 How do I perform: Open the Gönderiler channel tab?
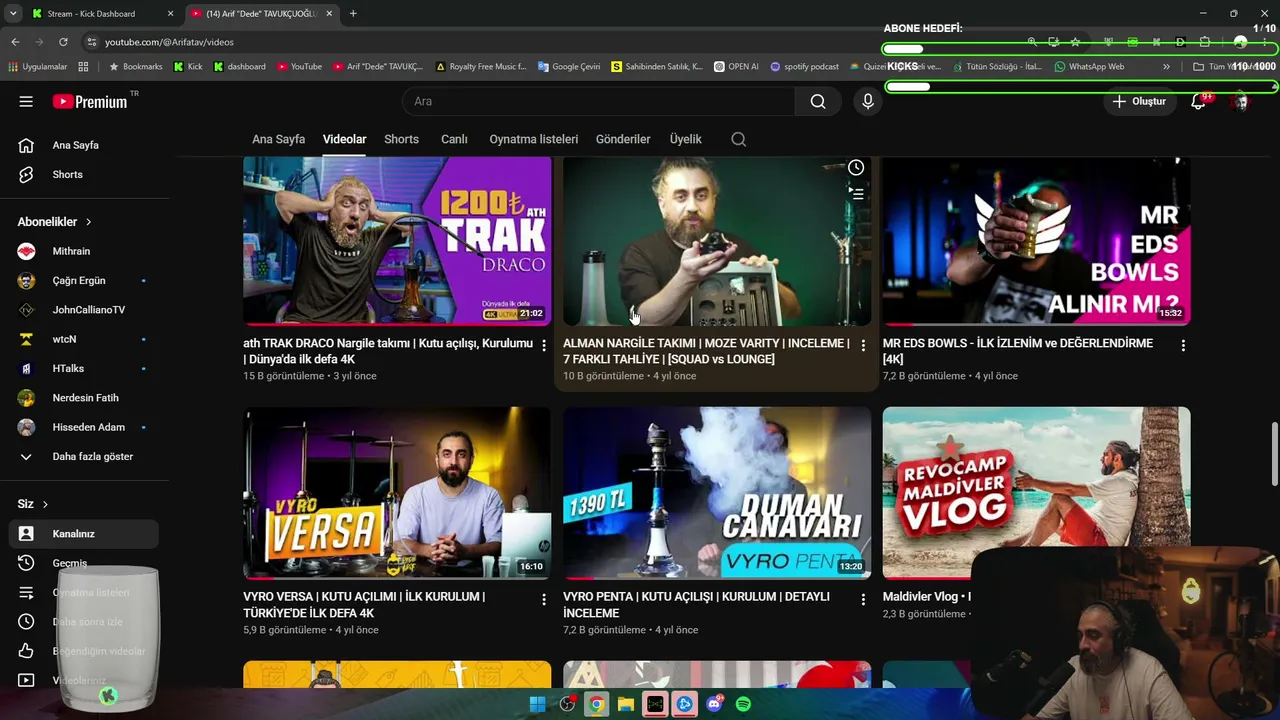tap(623, 139)
